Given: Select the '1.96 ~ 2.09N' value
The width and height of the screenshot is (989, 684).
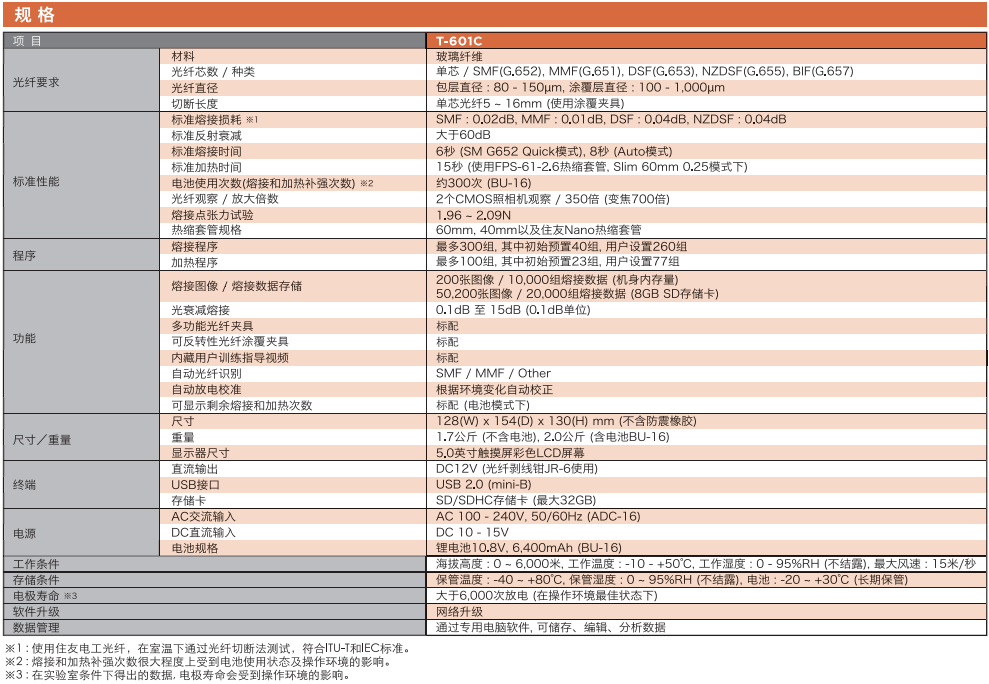Looking at the screenshot, I should tap(473, 215).
